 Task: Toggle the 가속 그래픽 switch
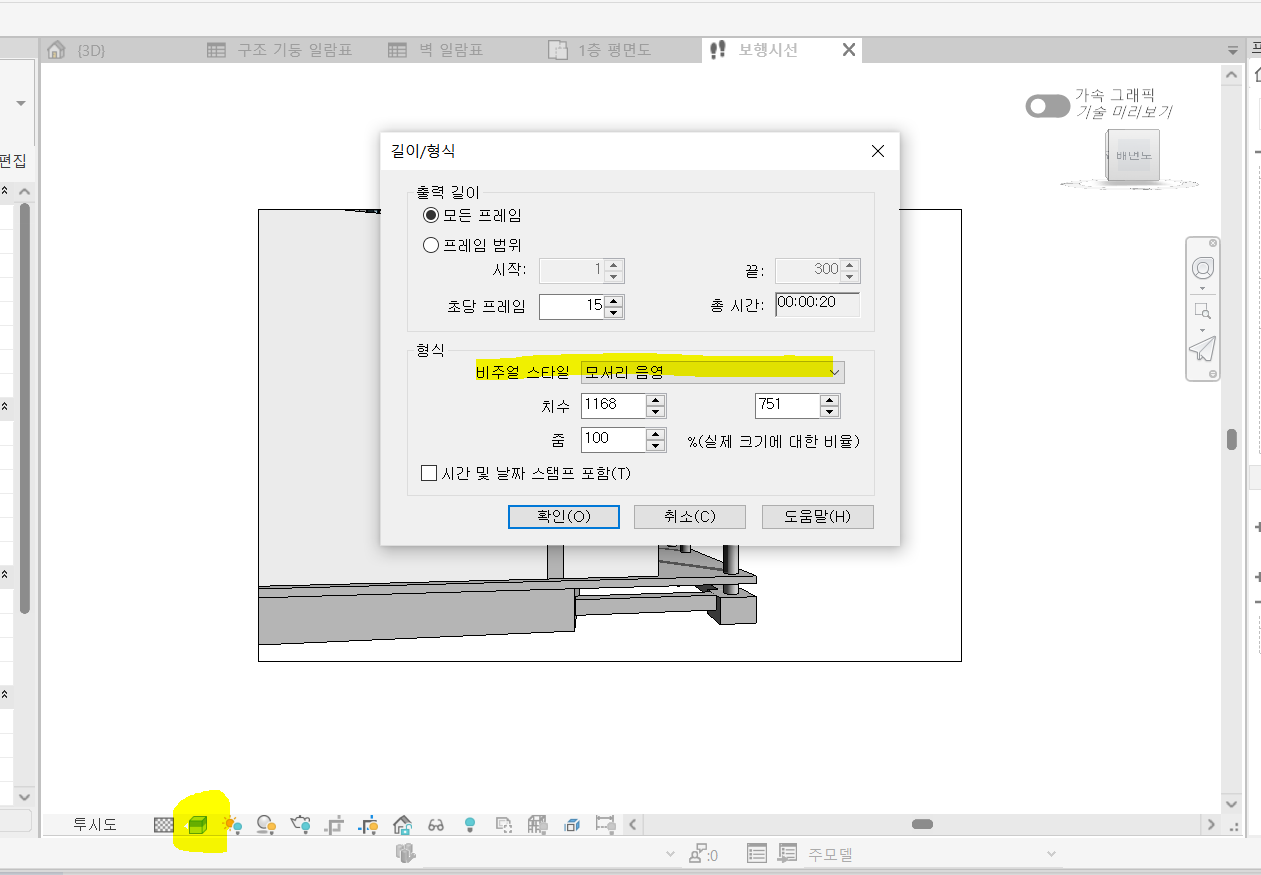[x=1047, y=106]
